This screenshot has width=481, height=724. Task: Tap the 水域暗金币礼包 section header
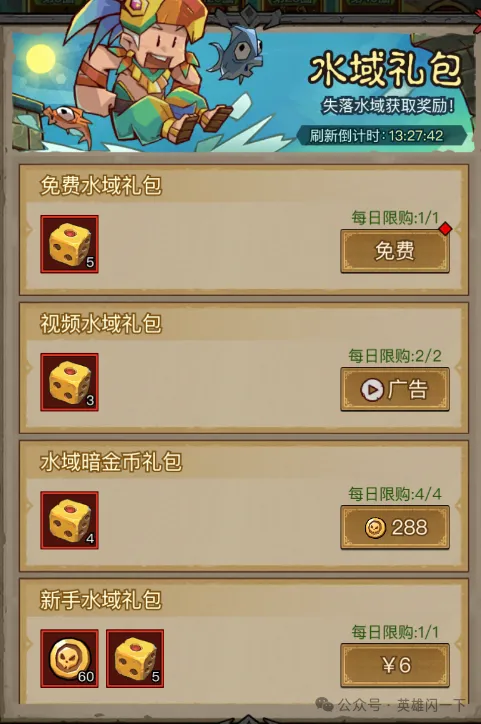click(x=111, y=462)
